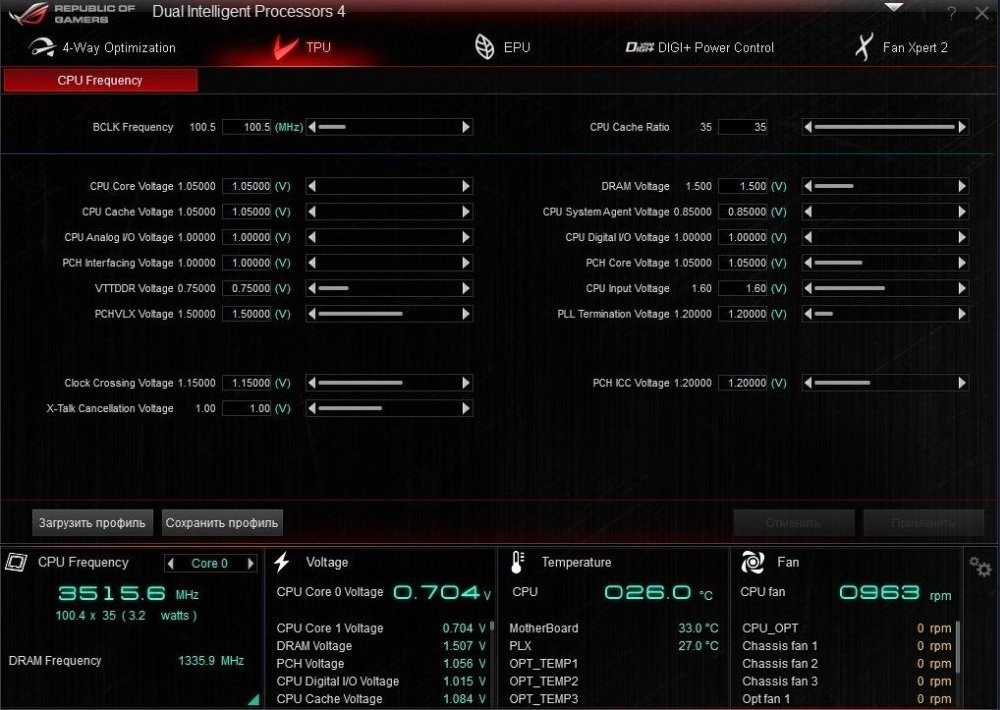Decrease BCLK Frequency with left arrow
1000x710 pixels.
pyautogui.click(x=312, y=127)
